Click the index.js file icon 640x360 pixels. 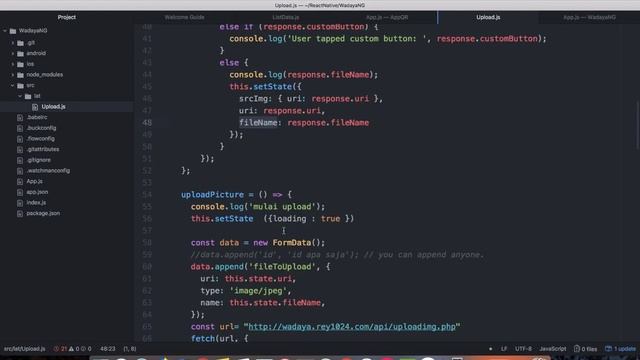tap(20, 203)
